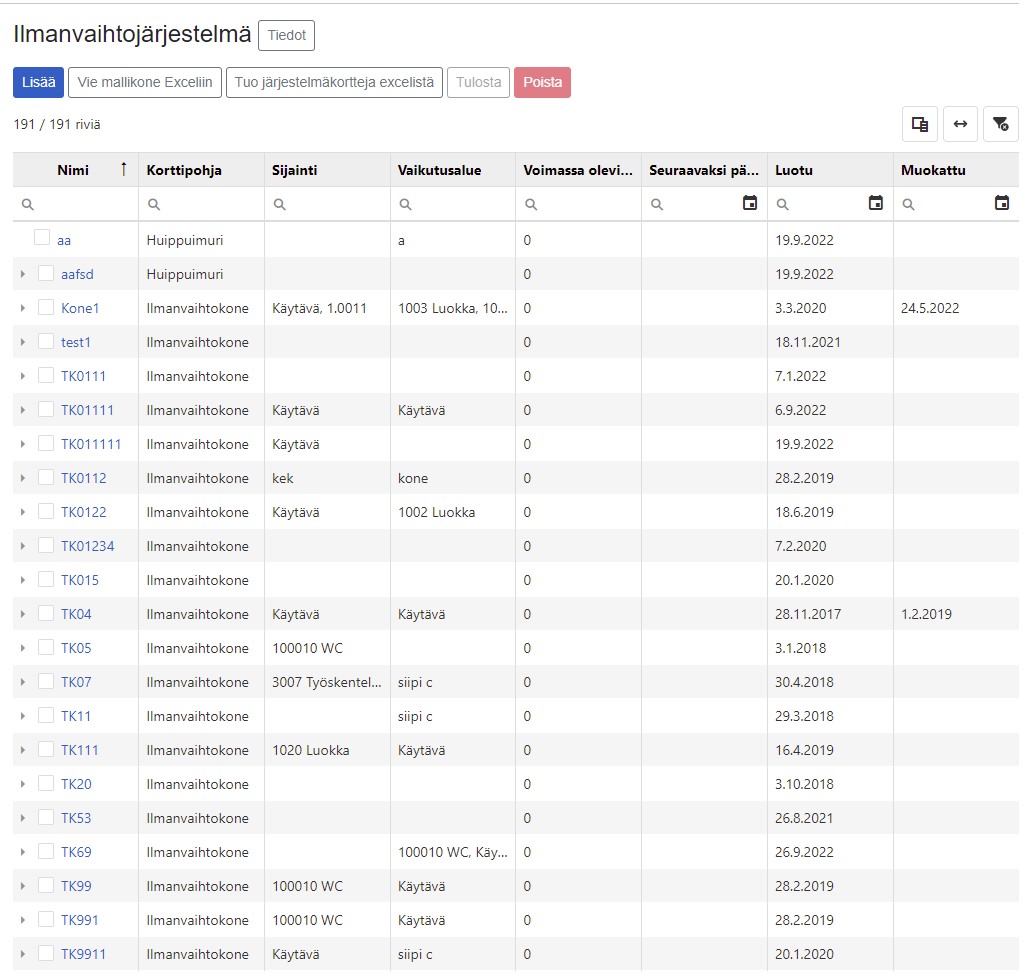Tick the TK9911 row checkbox

click(x=46, y=953)
